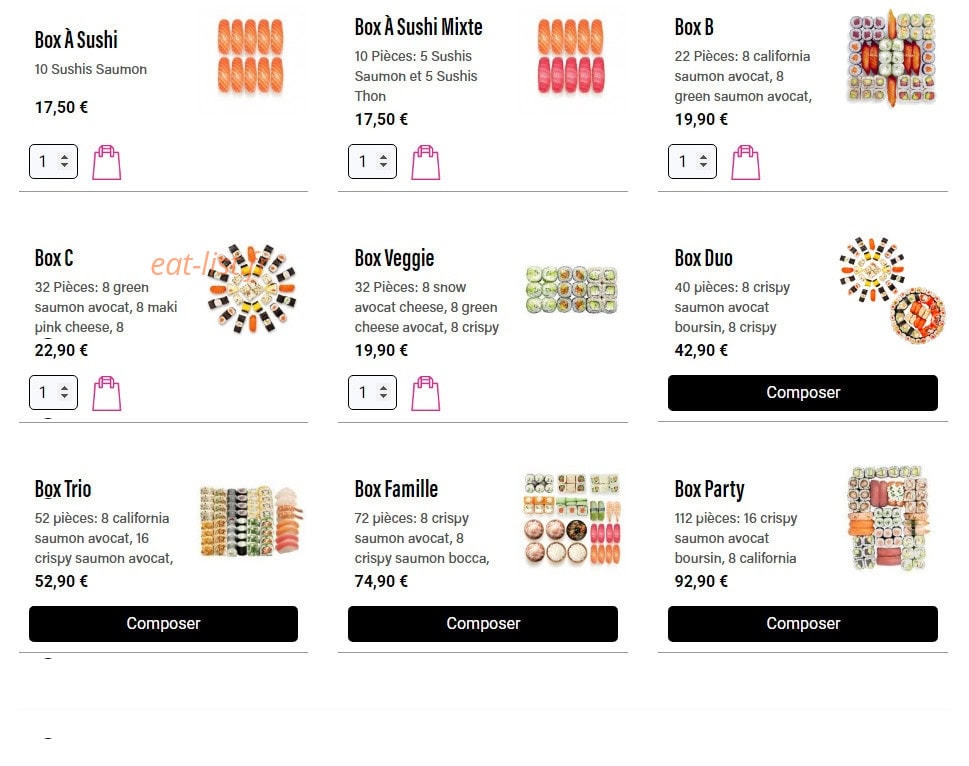Screen dimensions: 969x766
Task: Select the Box C quantity field
Action: tap(53, 392)
